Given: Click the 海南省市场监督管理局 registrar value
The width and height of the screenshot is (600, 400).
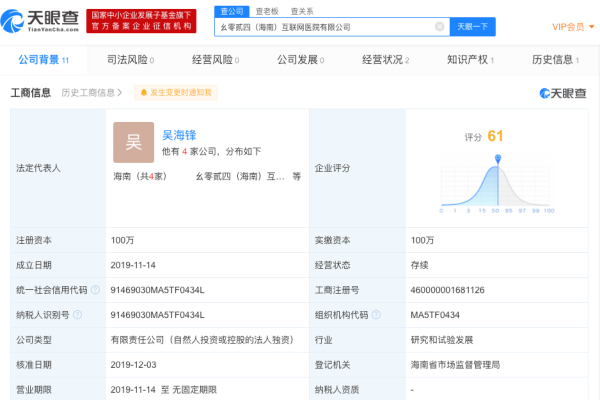Looking at the screenshot, I should point(455,365).
